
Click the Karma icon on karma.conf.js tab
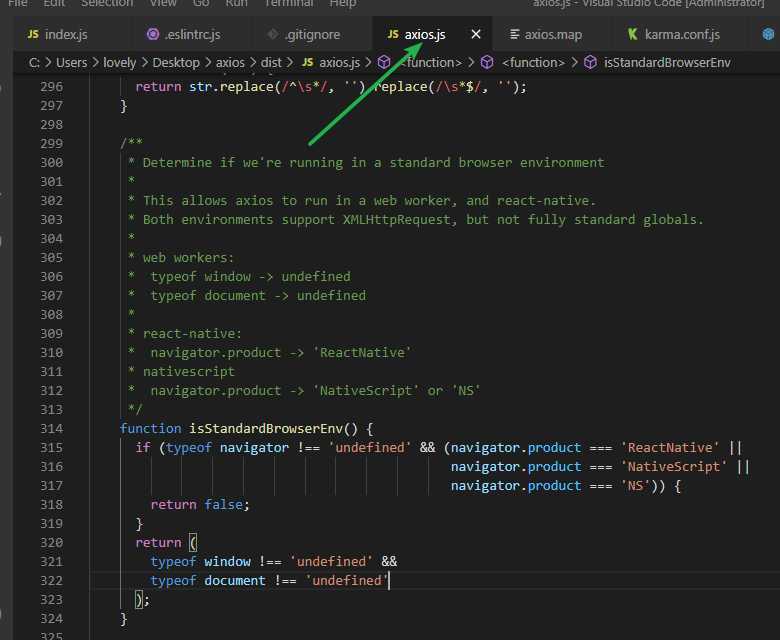coord(632,34)
